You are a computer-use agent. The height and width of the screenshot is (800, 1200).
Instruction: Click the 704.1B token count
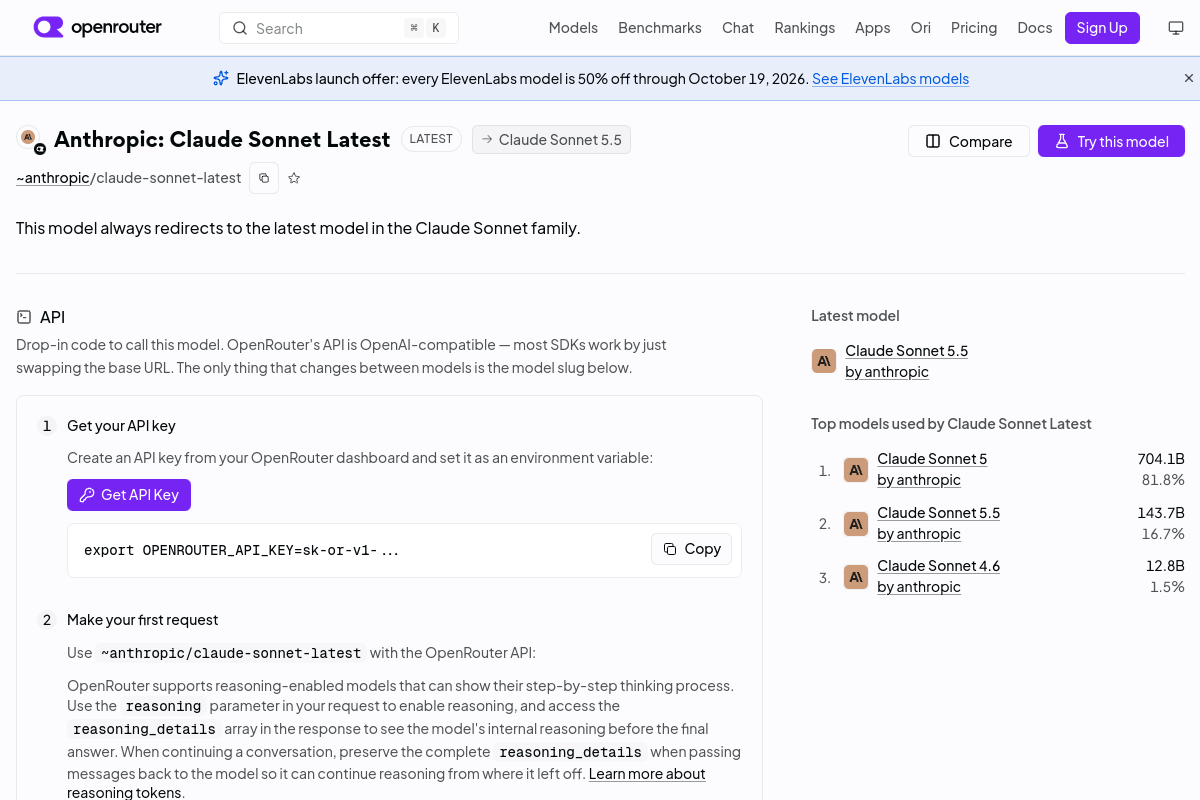[x=1161, y=459]
